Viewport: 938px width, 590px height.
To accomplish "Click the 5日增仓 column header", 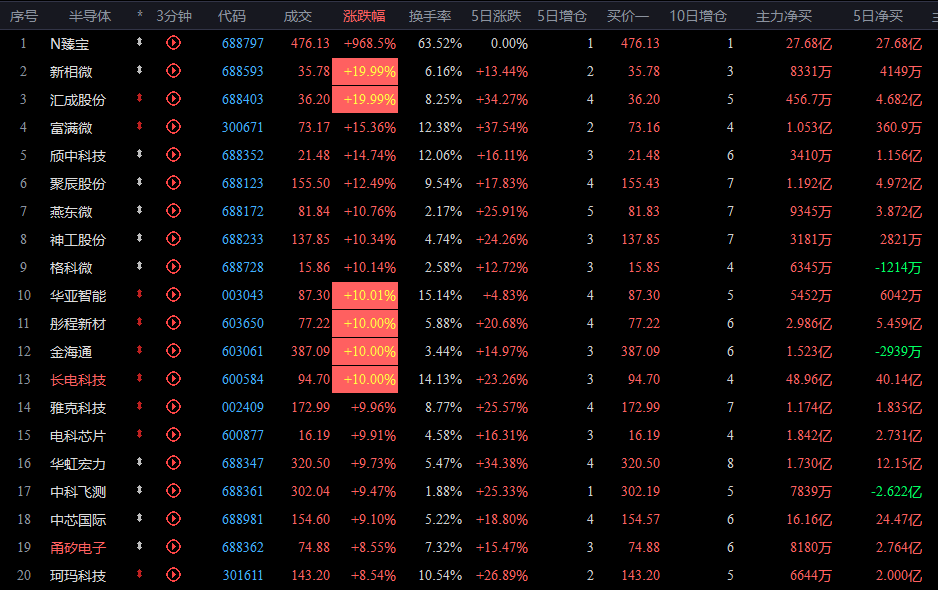I will [x=562, y=16].
